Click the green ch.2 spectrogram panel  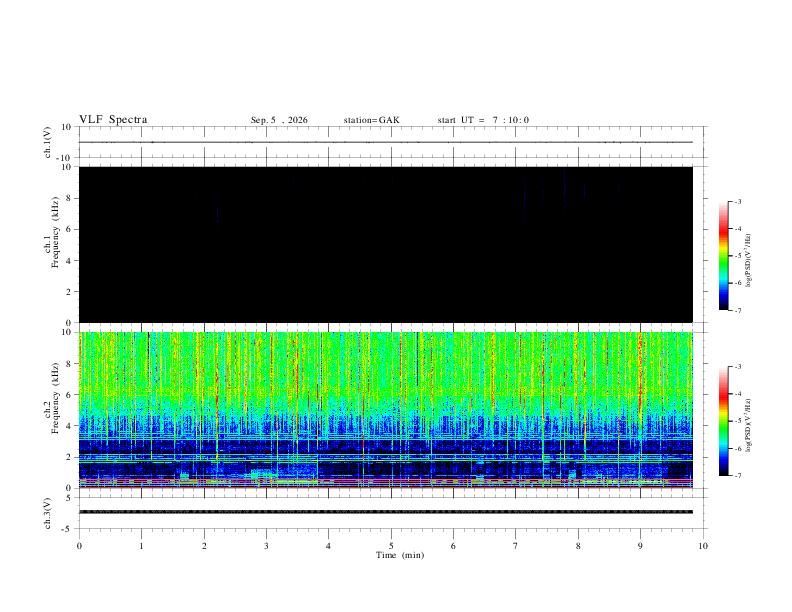click(386, 410)
